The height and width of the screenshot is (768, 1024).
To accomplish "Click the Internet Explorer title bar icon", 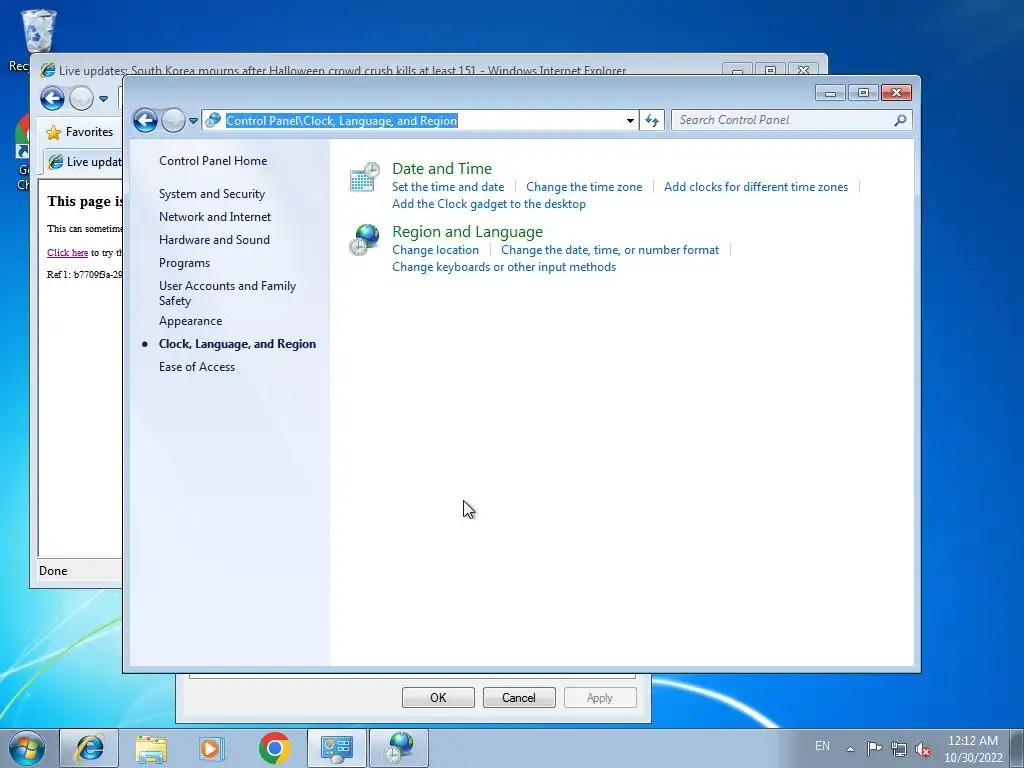I will click(x=48, y=71).
